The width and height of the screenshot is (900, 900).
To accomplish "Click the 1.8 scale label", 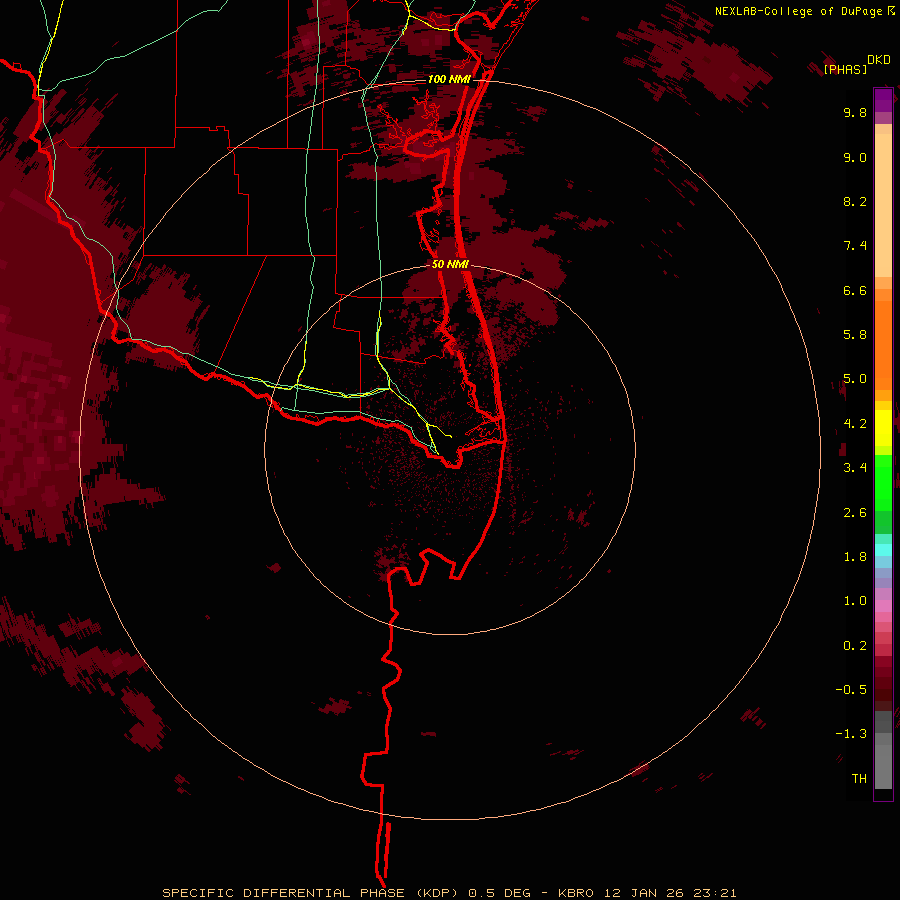I will pyautogui.click(x=855, y=557).
